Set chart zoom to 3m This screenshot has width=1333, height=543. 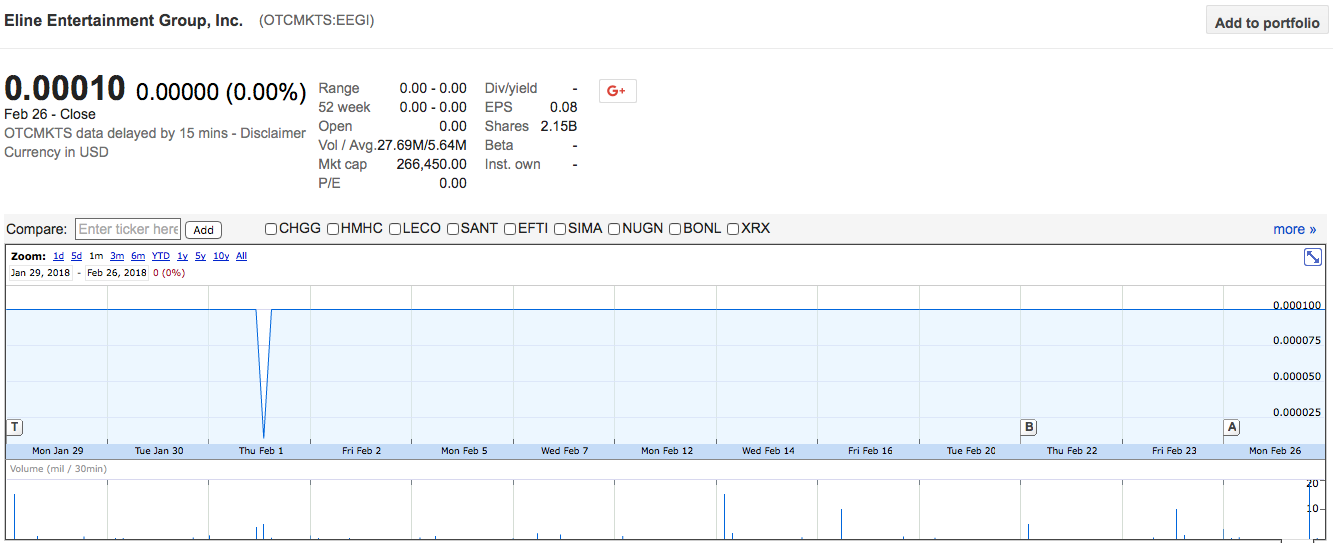(x=117, y=256)
